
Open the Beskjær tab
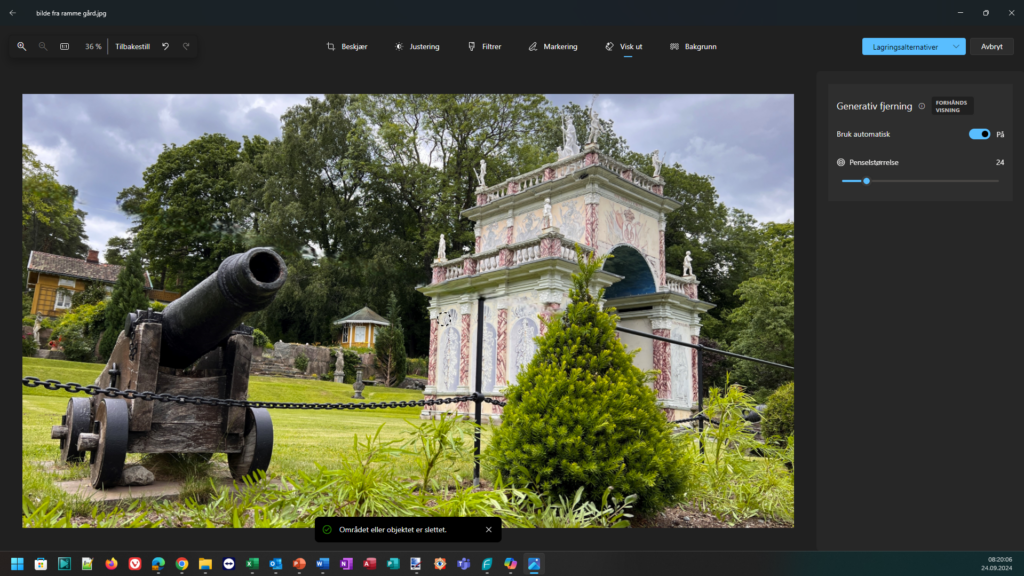click(347, 46)
